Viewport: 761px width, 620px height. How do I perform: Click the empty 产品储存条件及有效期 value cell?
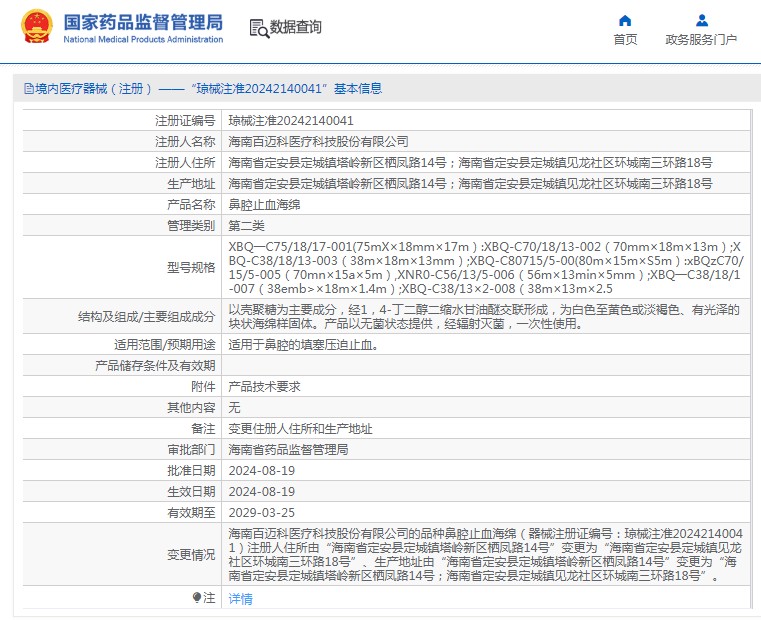(486, 366)
